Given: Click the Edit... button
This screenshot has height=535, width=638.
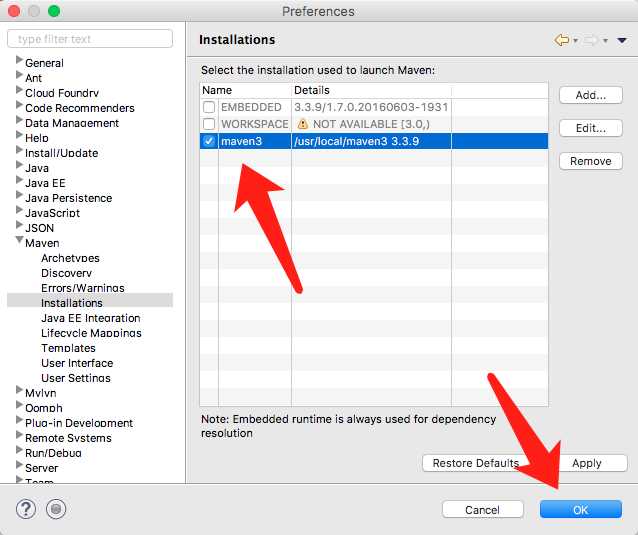Looking at the screenshot, I should point(591,128).
